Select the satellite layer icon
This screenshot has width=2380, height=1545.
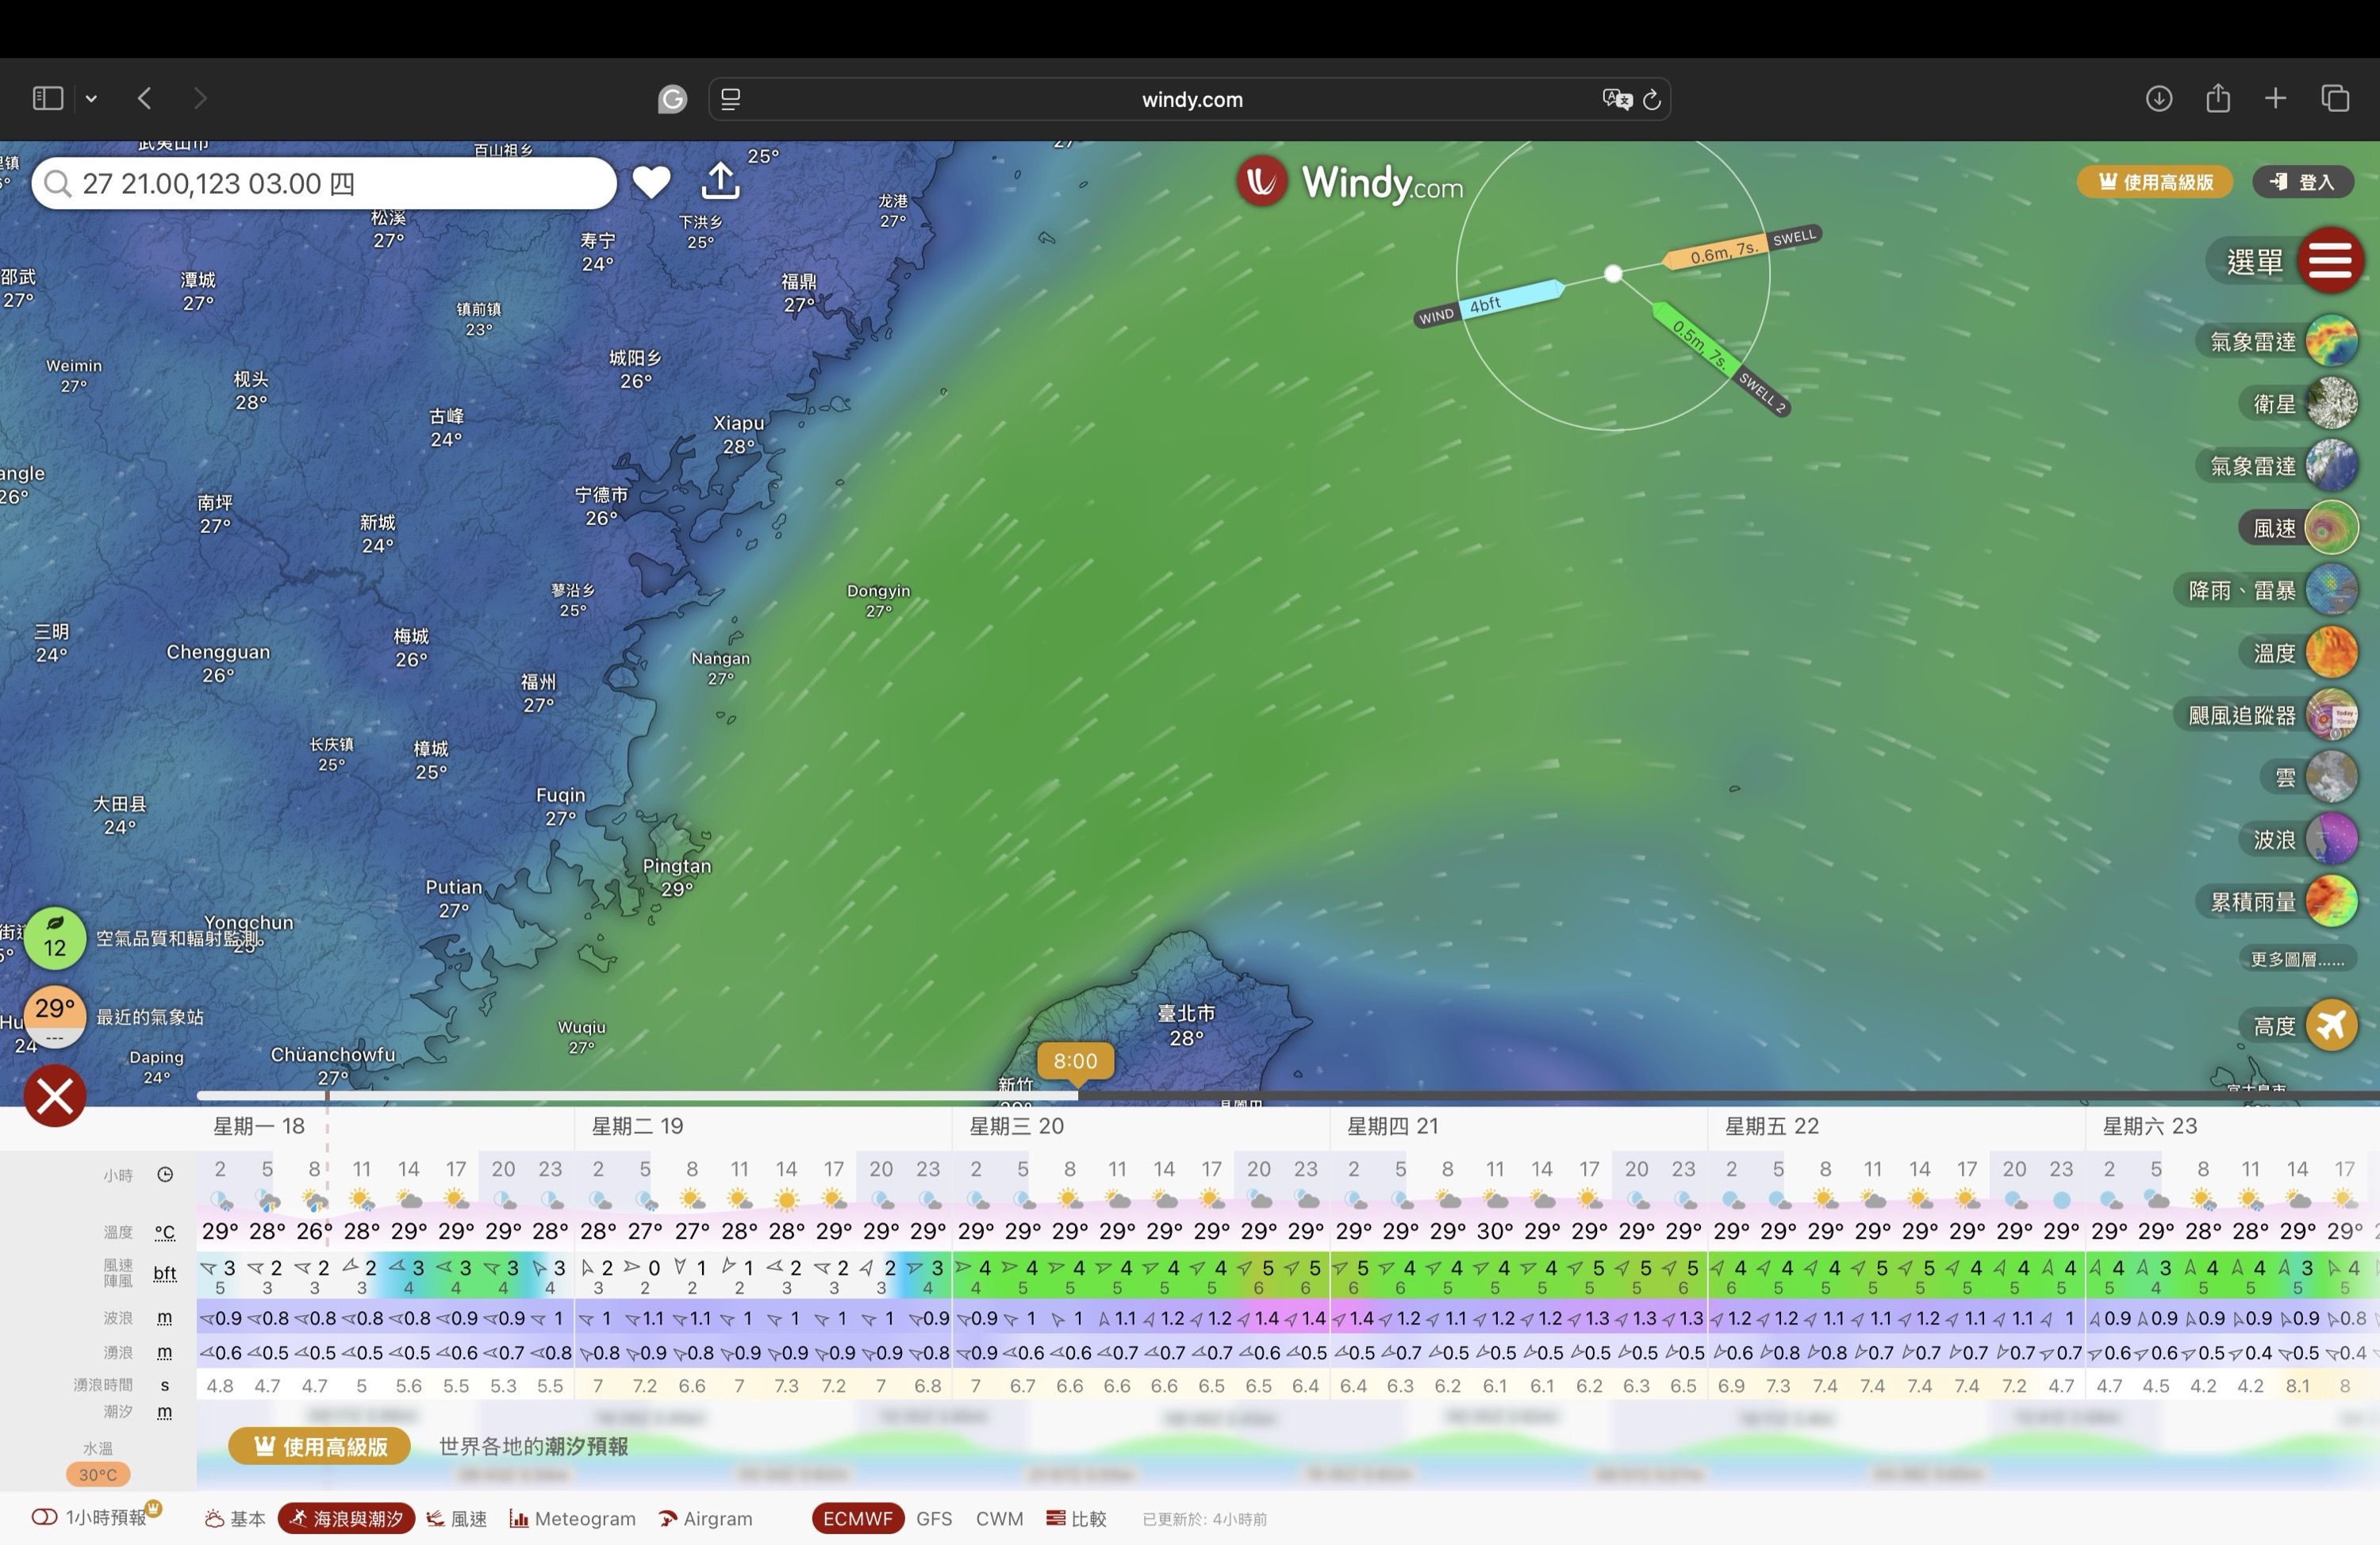[x=2331, y=404]
